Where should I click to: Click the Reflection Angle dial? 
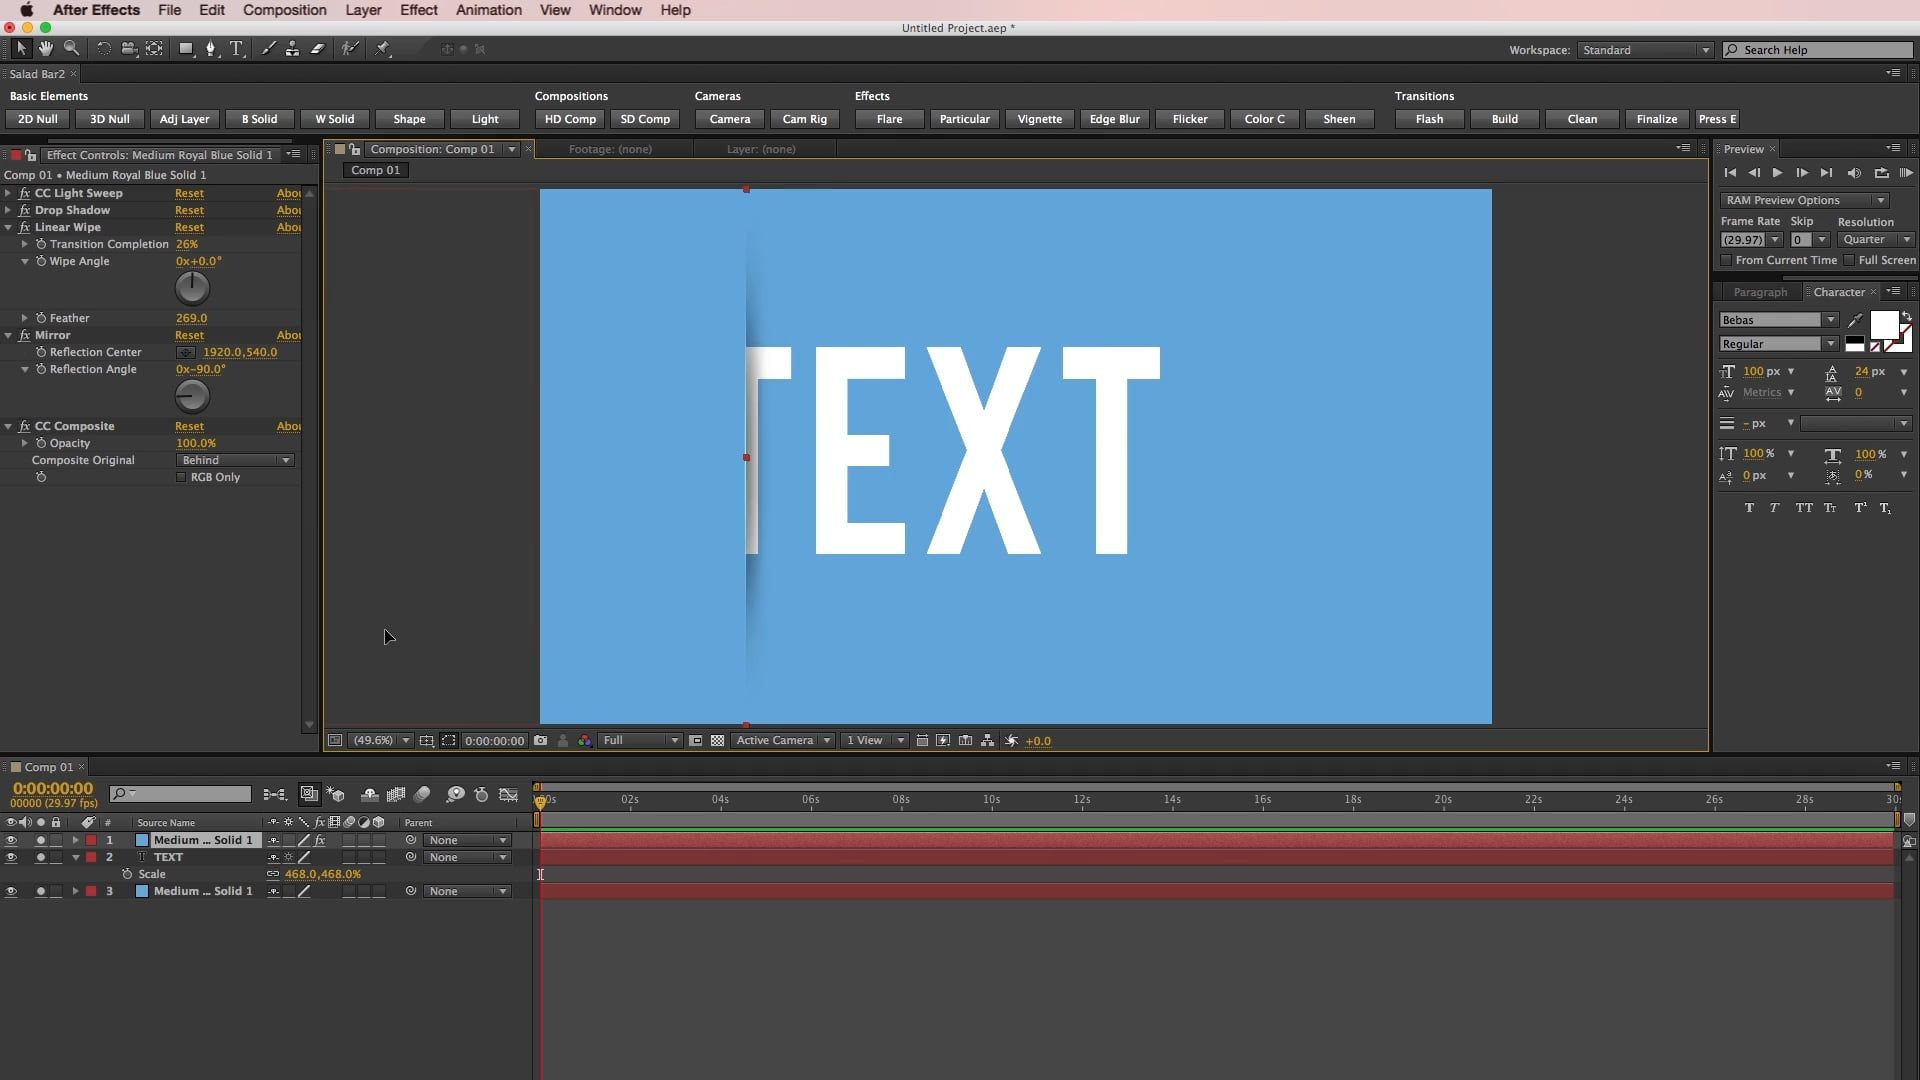click(x=192, y=397)
